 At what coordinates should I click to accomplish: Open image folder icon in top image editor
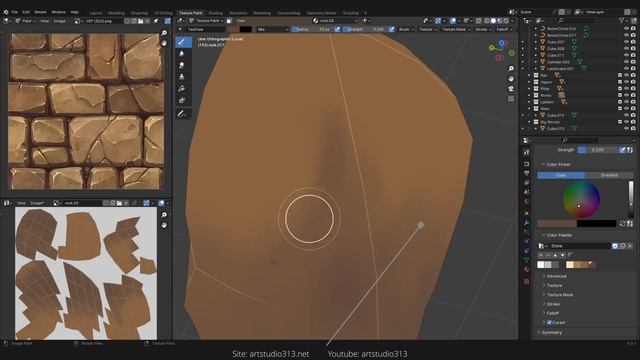click(140, 21)
